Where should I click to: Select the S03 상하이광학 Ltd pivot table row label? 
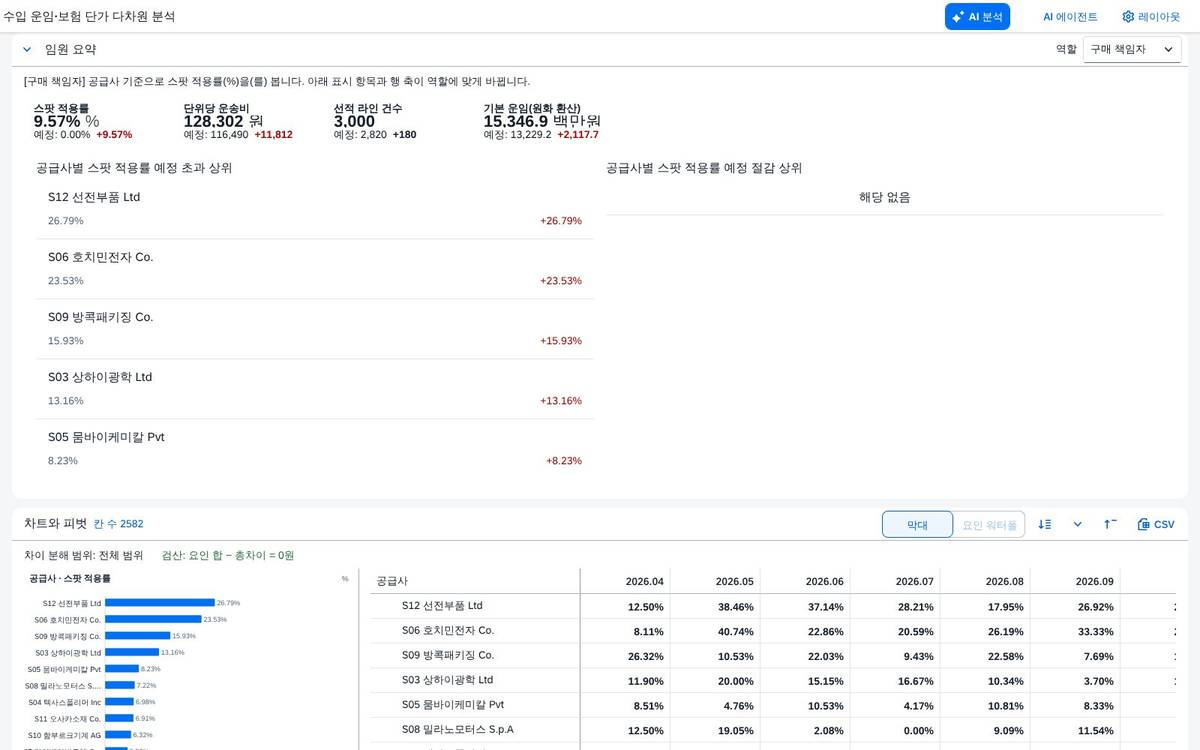tap(447, 680)
